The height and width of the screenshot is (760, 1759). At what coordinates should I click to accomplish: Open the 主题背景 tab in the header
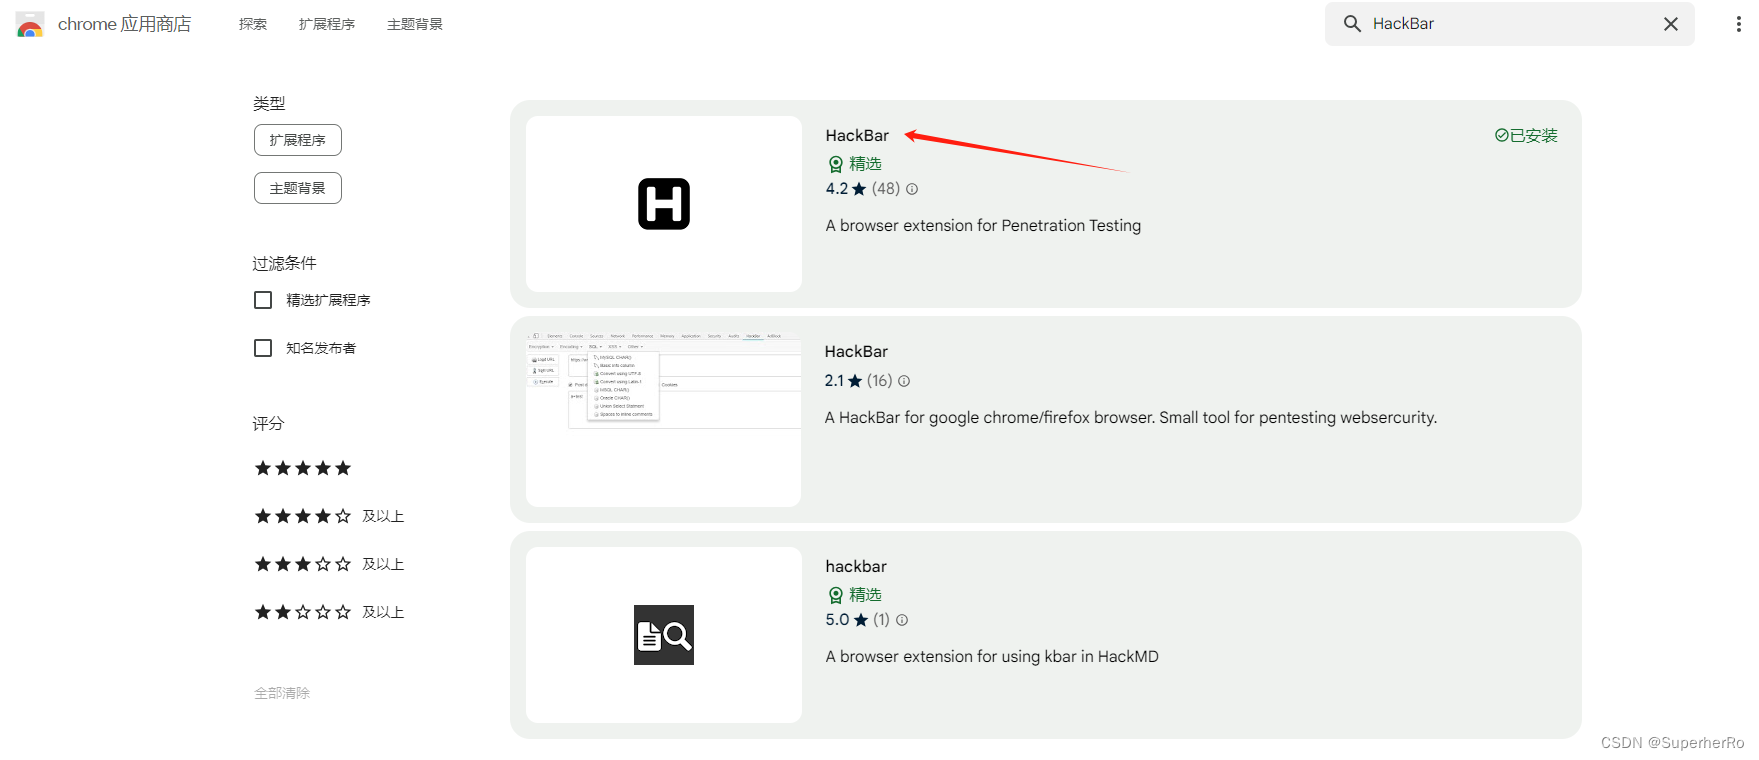pyautogui.click(x=415, y=24)
